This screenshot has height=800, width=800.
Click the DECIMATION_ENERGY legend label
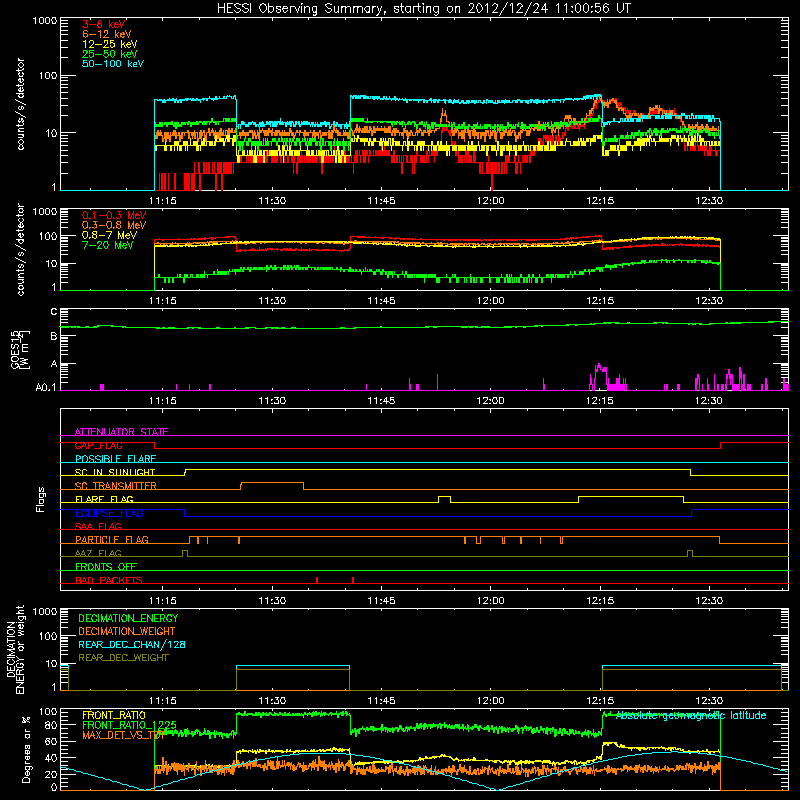[128, 618]
